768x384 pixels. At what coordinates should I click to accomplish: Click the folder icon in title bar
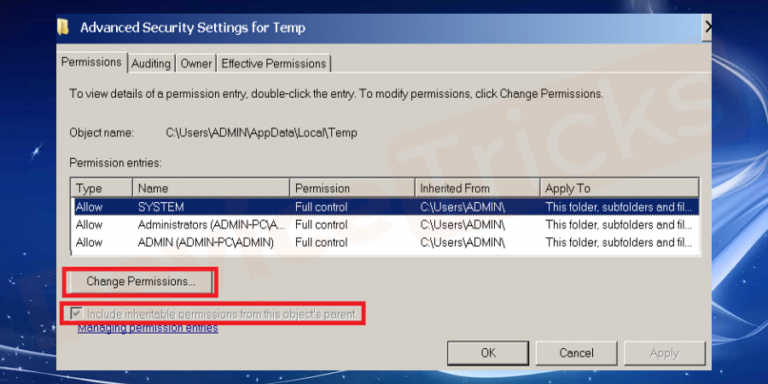tap(63, 27)
